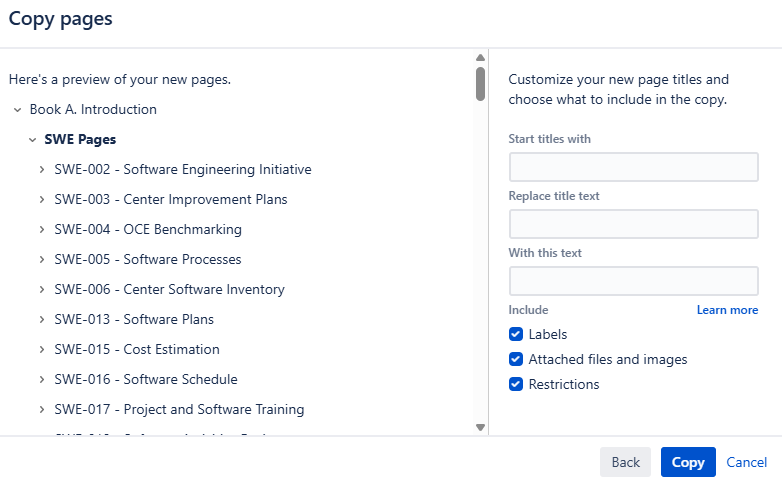Collapse the Book A. Introduction tree node
Viewport: 782px width, 478px height.
17,109
